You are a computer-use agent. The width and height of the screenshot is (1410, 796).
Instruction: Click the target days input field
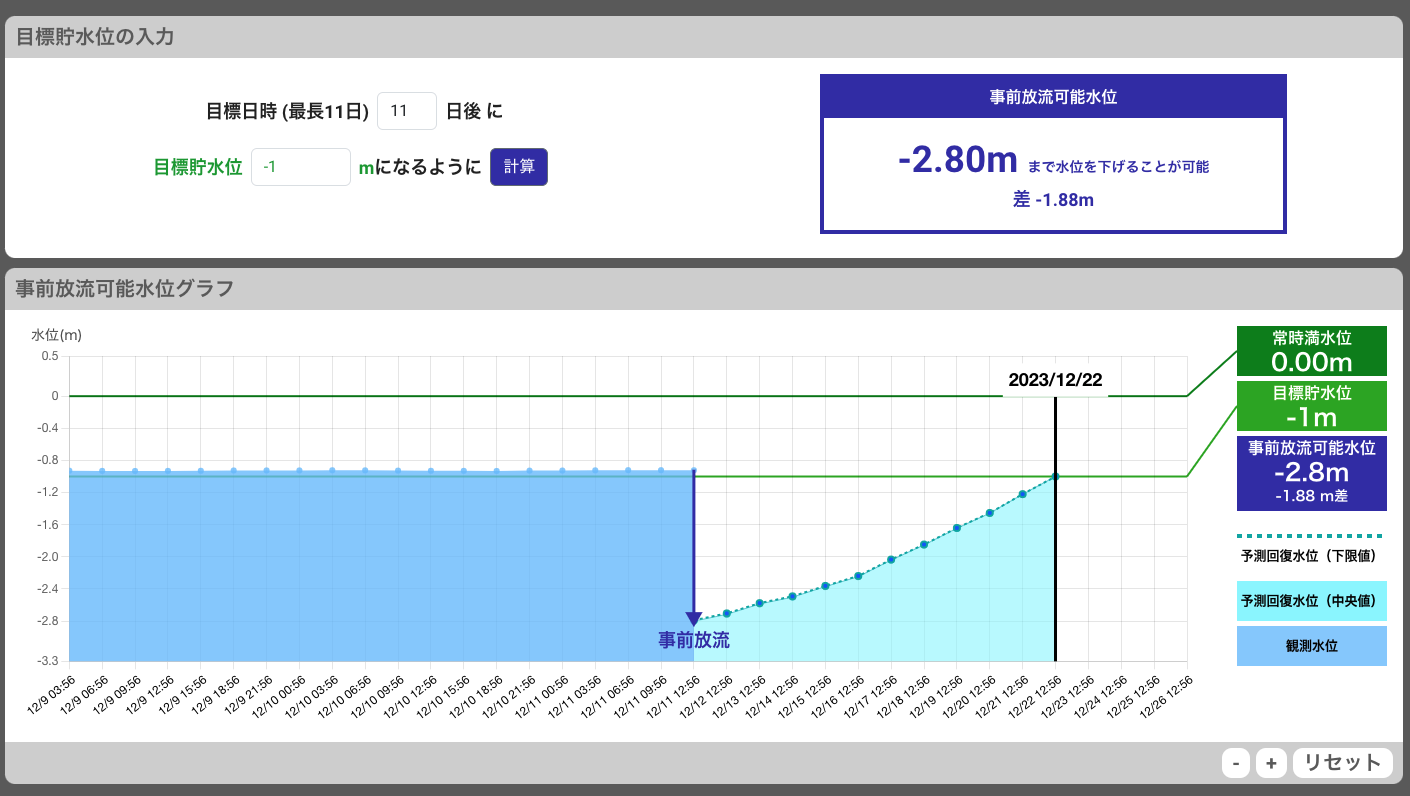pos(406,111)
